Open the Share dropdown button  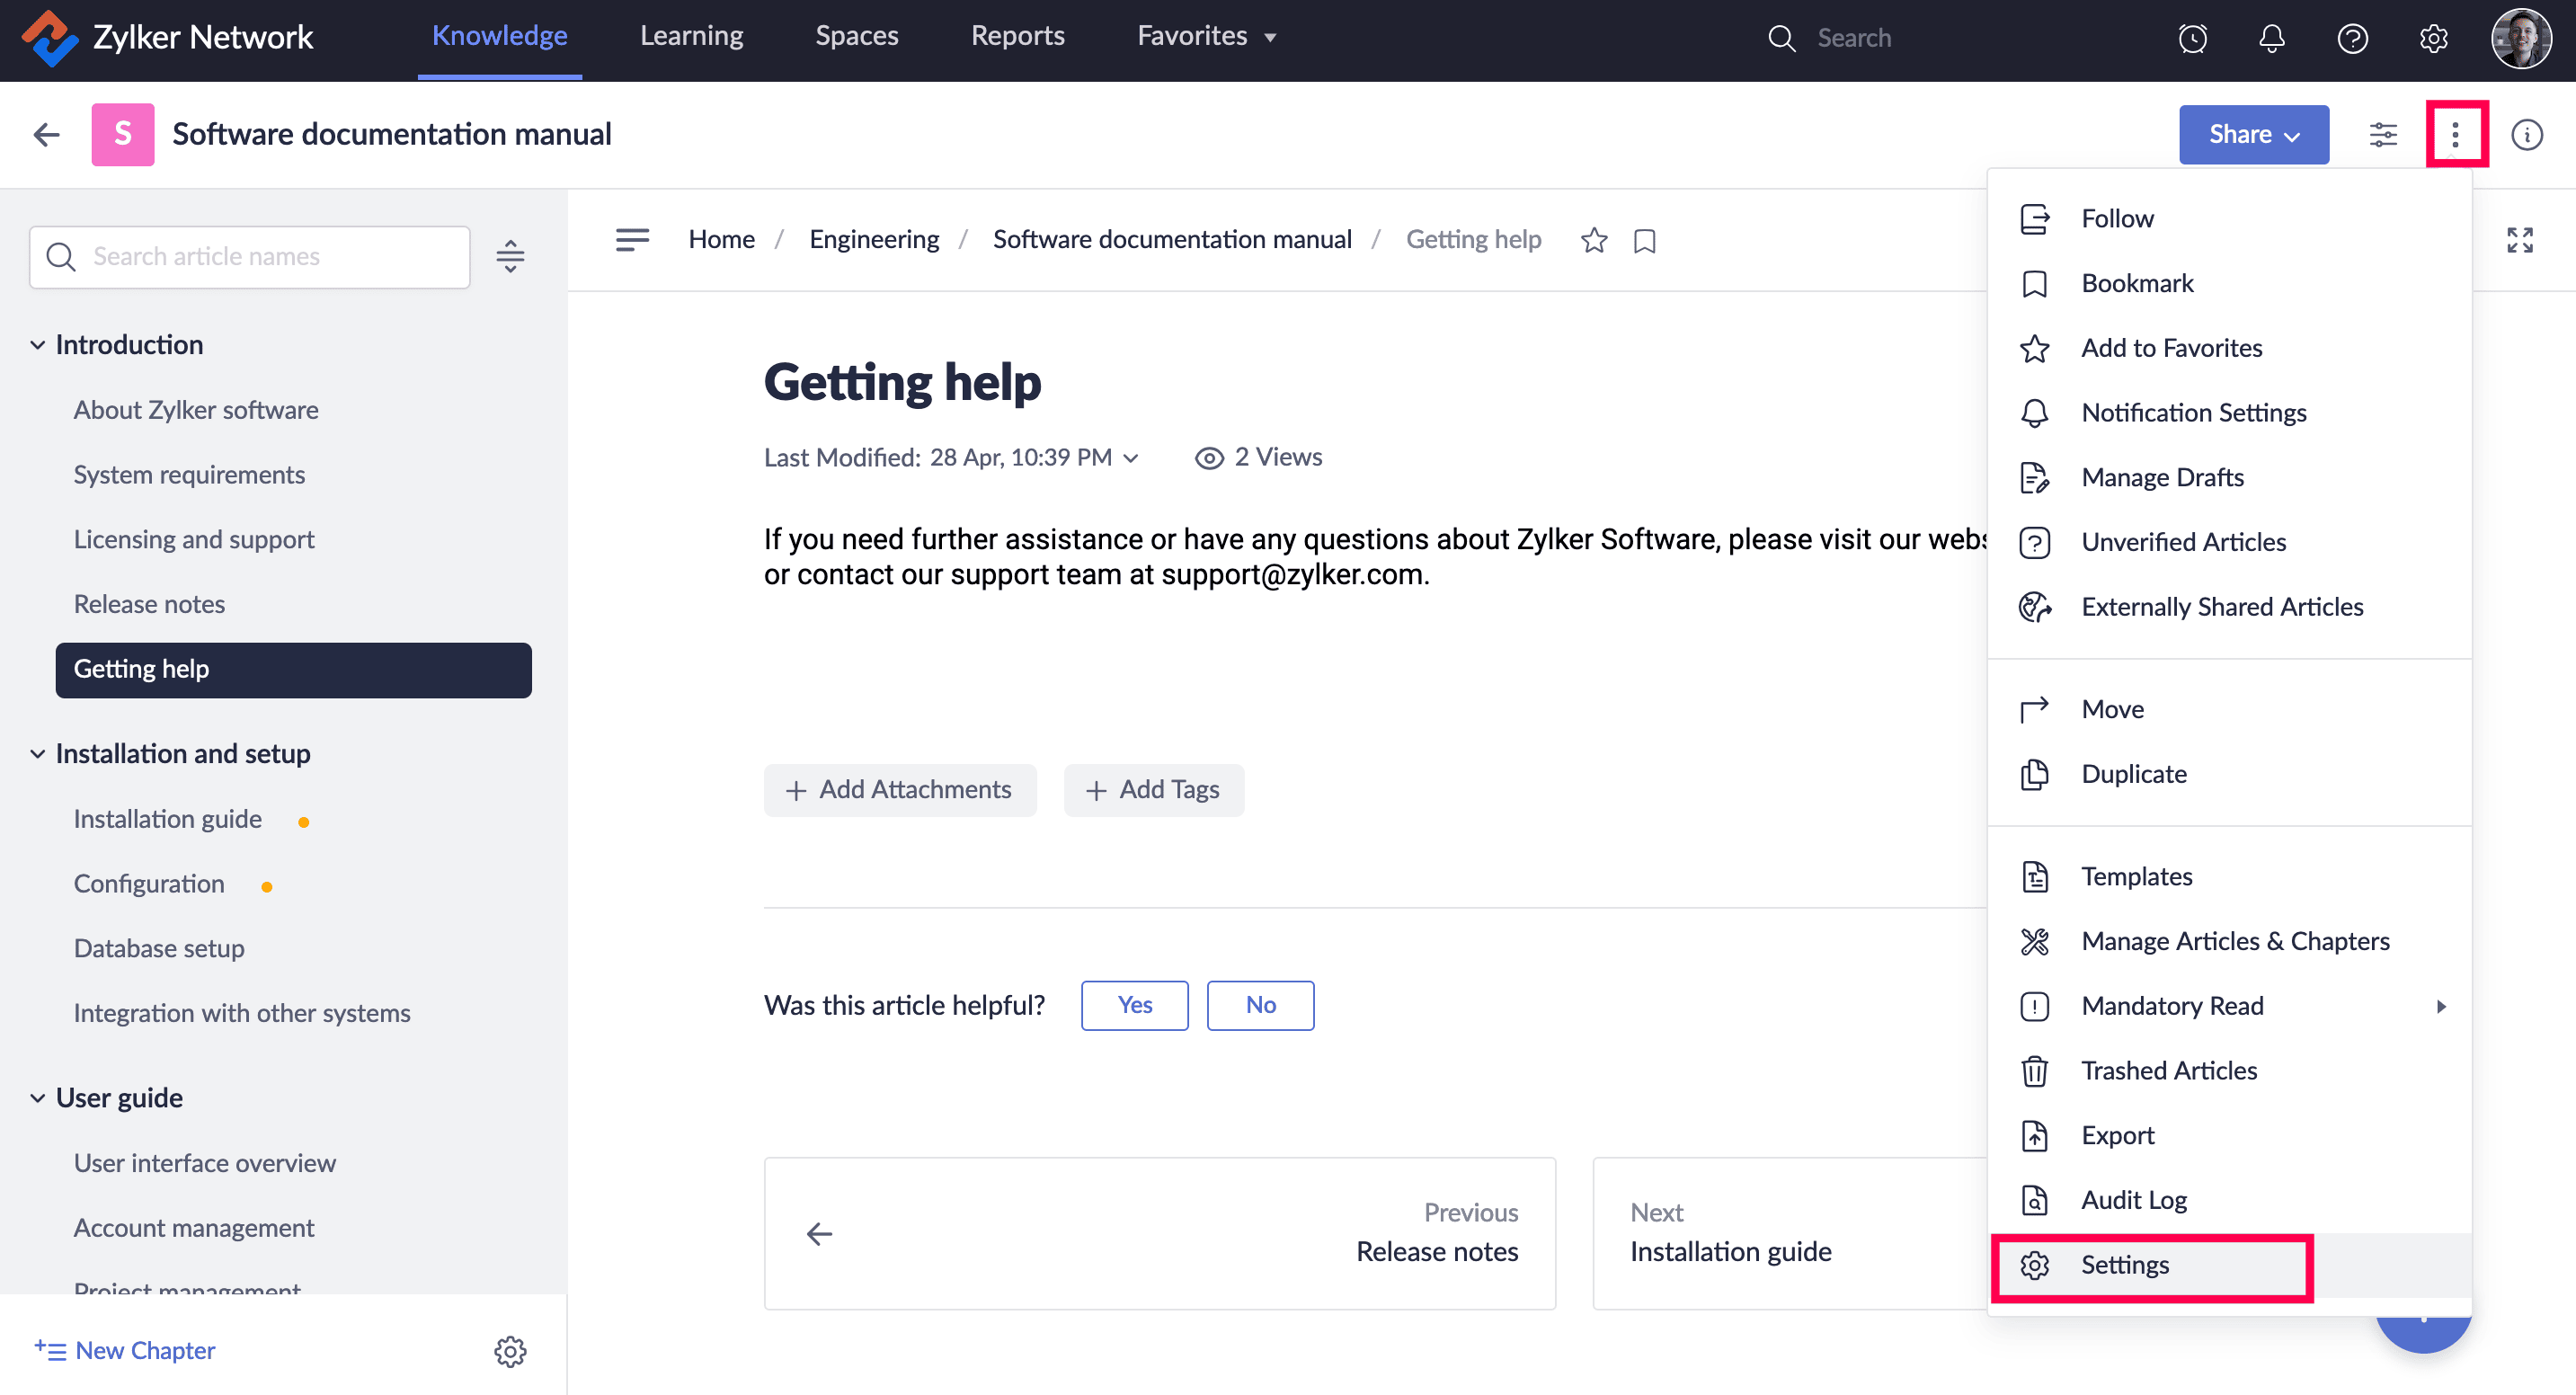pyautogui.click(x=2253, y=134)
